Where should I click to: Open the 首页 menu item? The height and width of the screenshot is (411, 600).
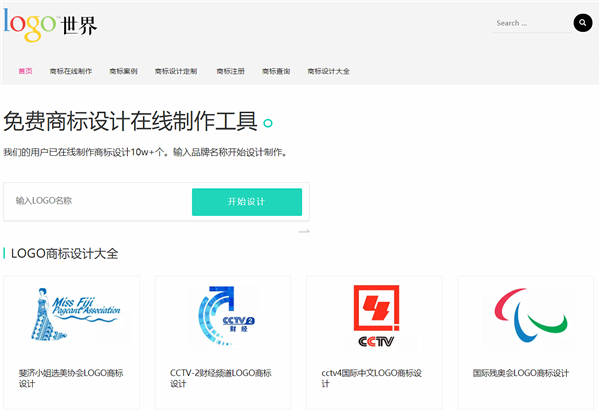25,71
